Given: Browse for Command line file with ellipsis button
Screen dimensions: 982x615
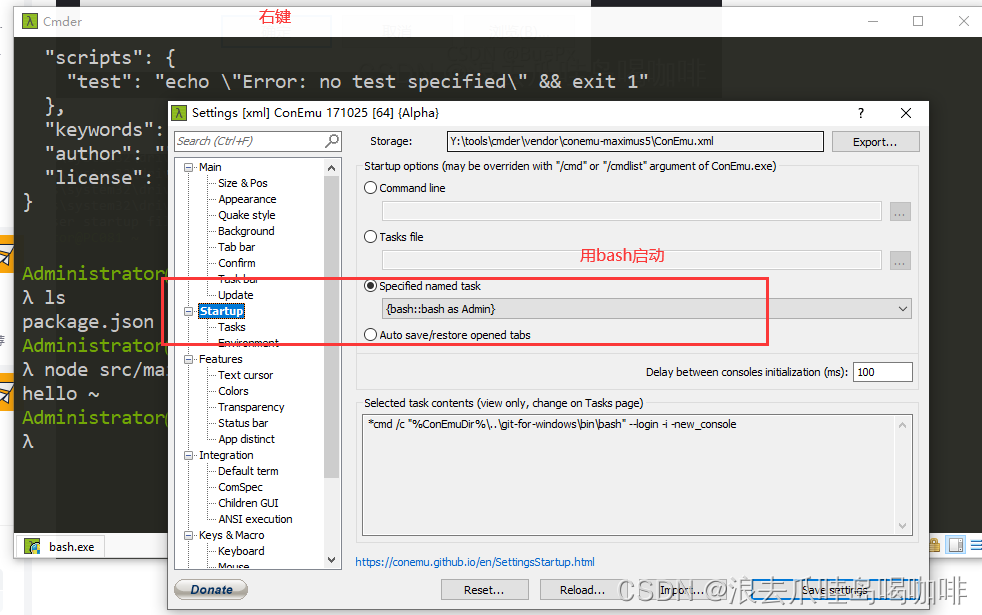Looking at the screenshot, I should (900, 212).
